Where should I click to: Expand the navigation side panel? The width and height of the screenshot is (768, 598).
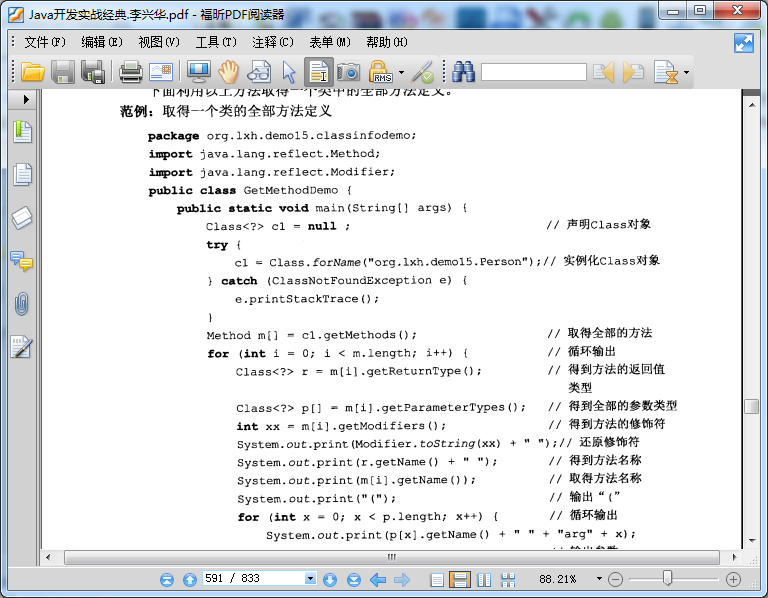click(x=26, y=99)
